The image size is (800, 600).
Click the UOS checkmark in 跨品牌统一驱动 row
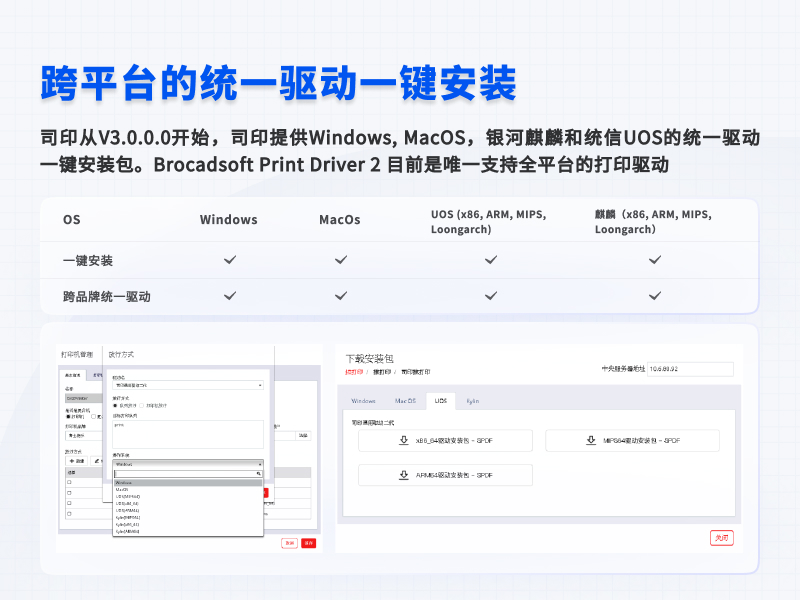[491, 295]
